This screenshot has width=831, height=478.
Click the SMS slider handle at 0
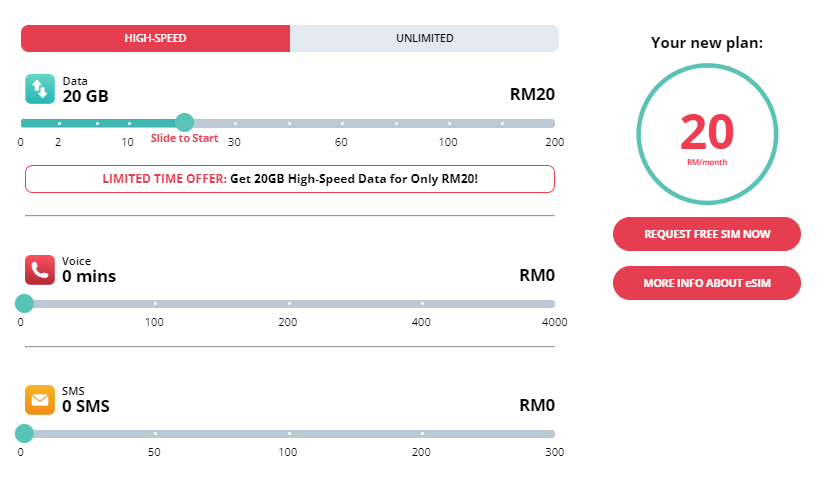[24, 433]
